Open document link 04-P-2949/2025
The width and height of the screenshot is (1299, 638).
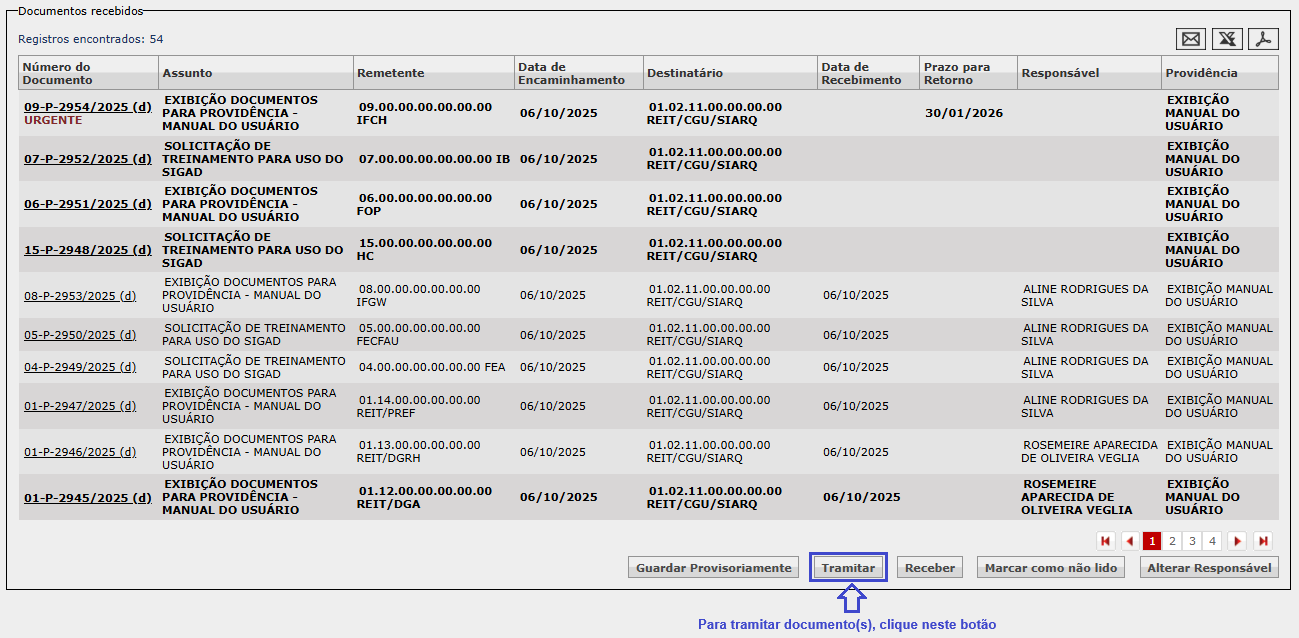tap(80, 367)
